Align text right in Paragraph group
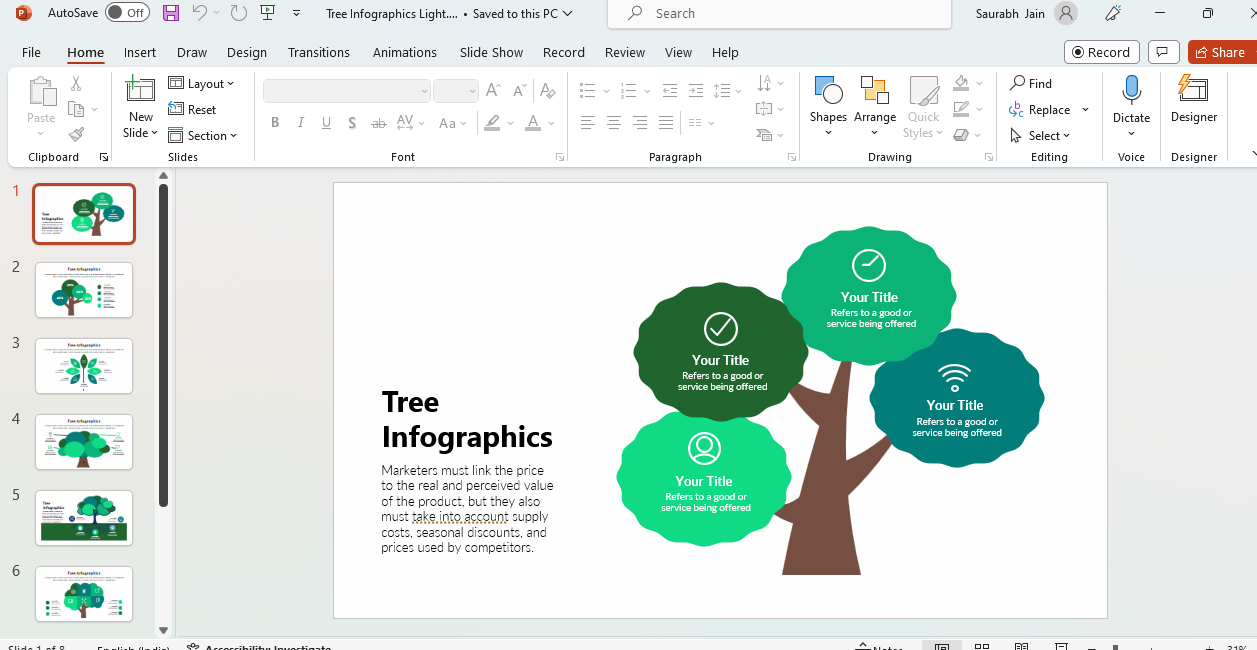The height and width of the screenshot is (650, 1257). (640, 122)
